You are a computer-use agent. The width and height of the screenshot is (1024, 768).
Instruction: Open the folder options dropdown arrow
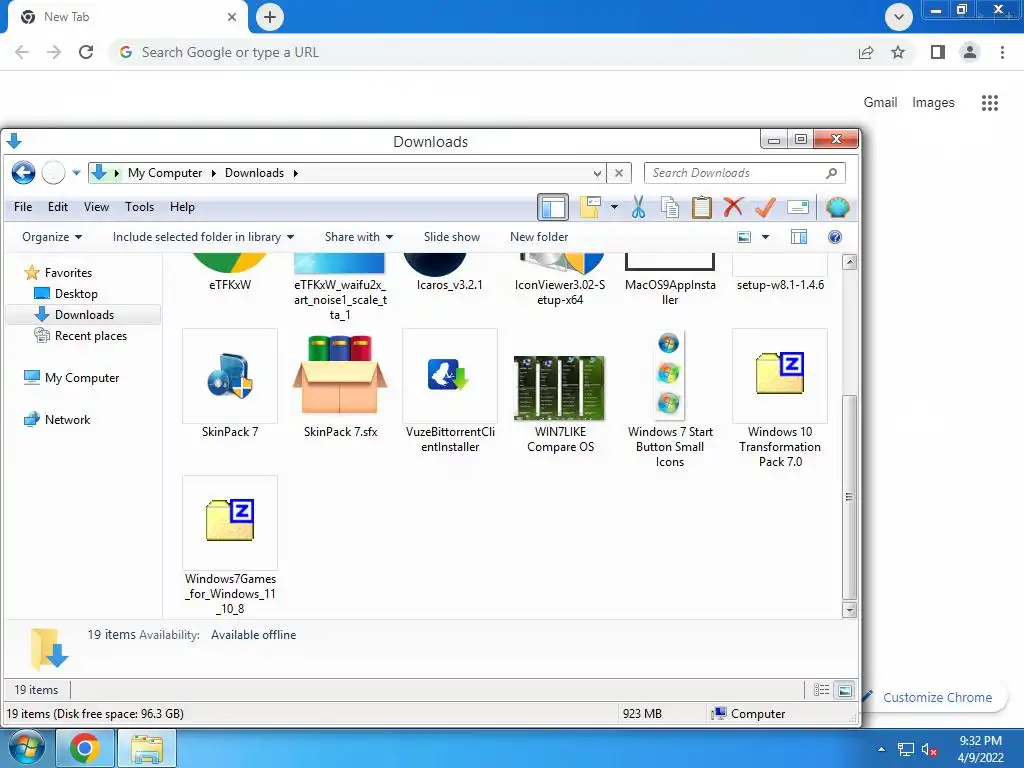click(x=614, y=208)
